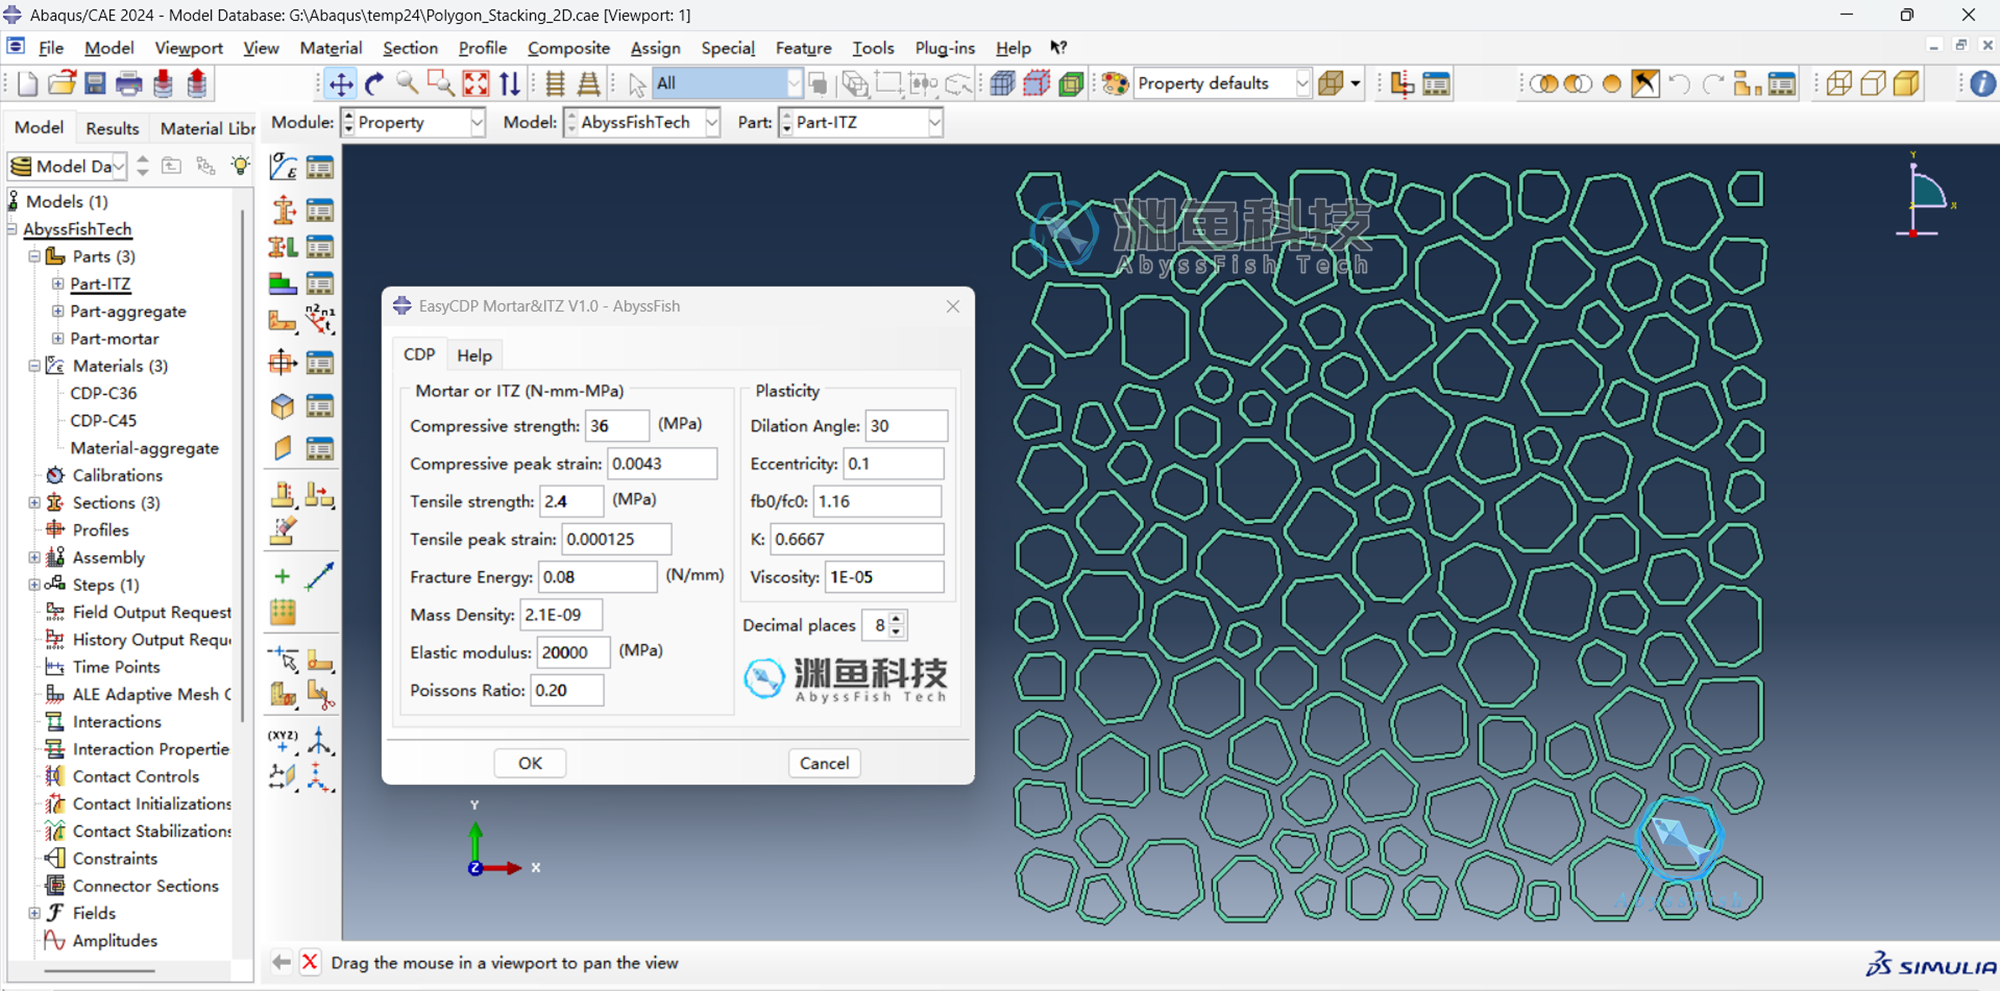Click the Create Material tool icon
Screen dimensions: 2000x991
tap(284, 167)
